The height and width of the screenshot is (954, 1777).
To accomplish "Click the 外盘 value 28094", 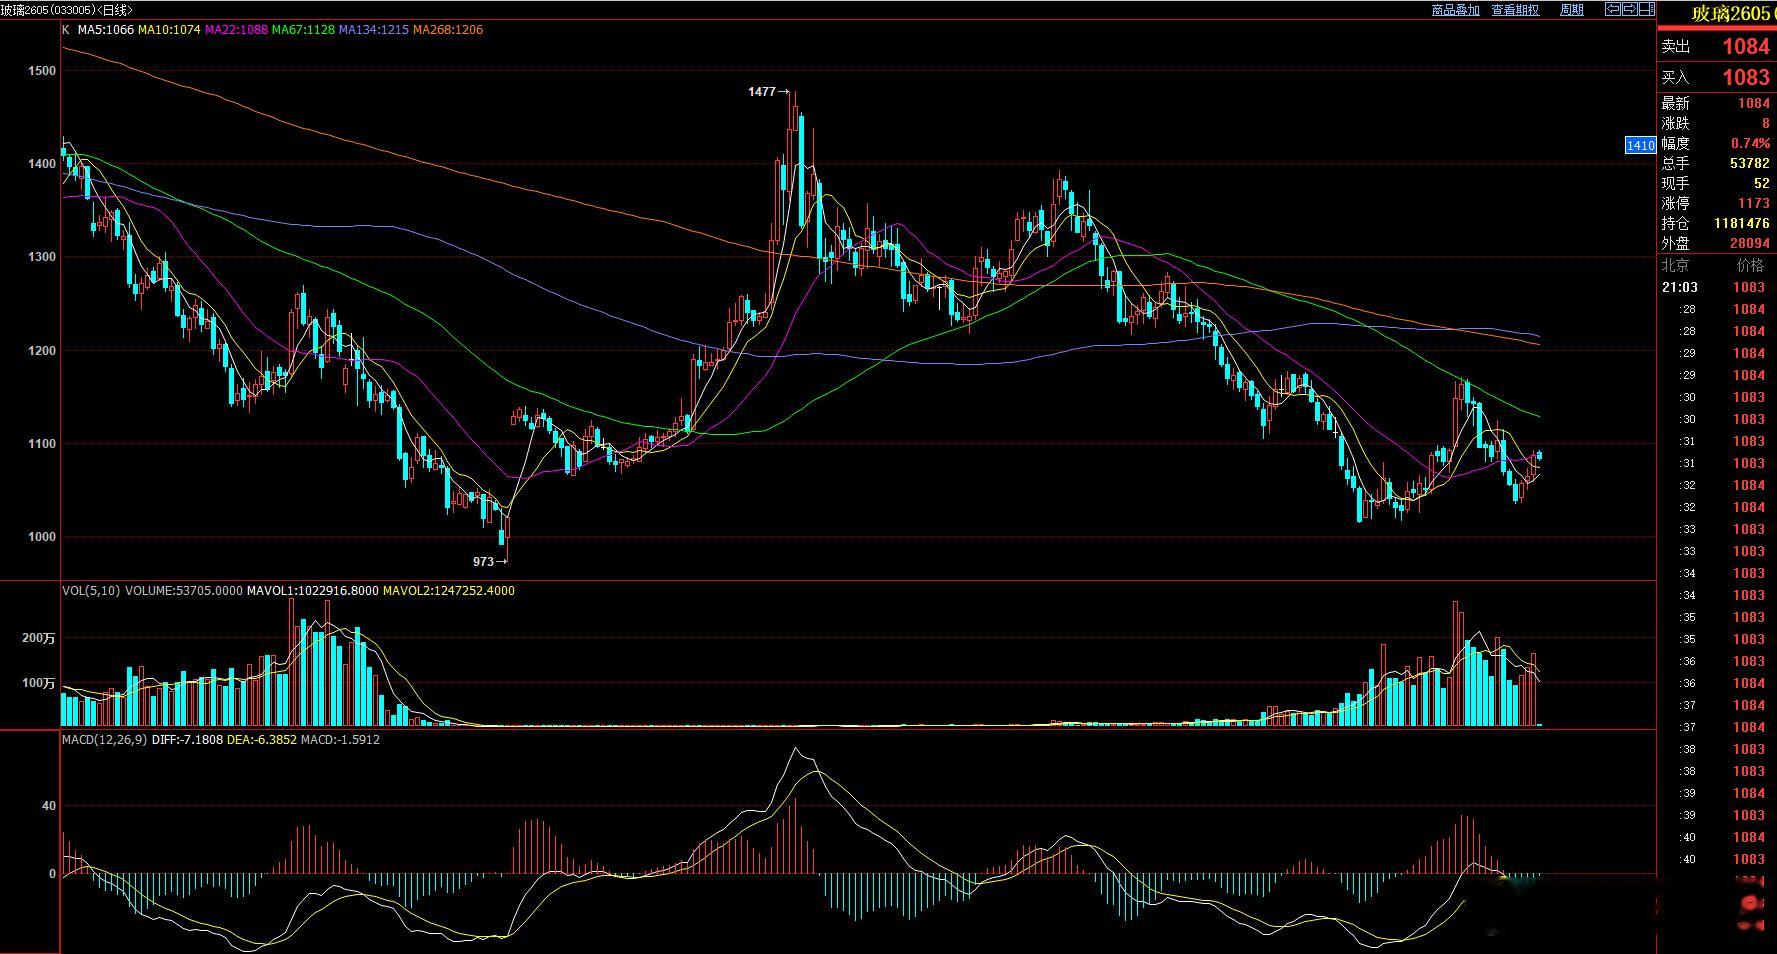I will [x=1750, y=243].
